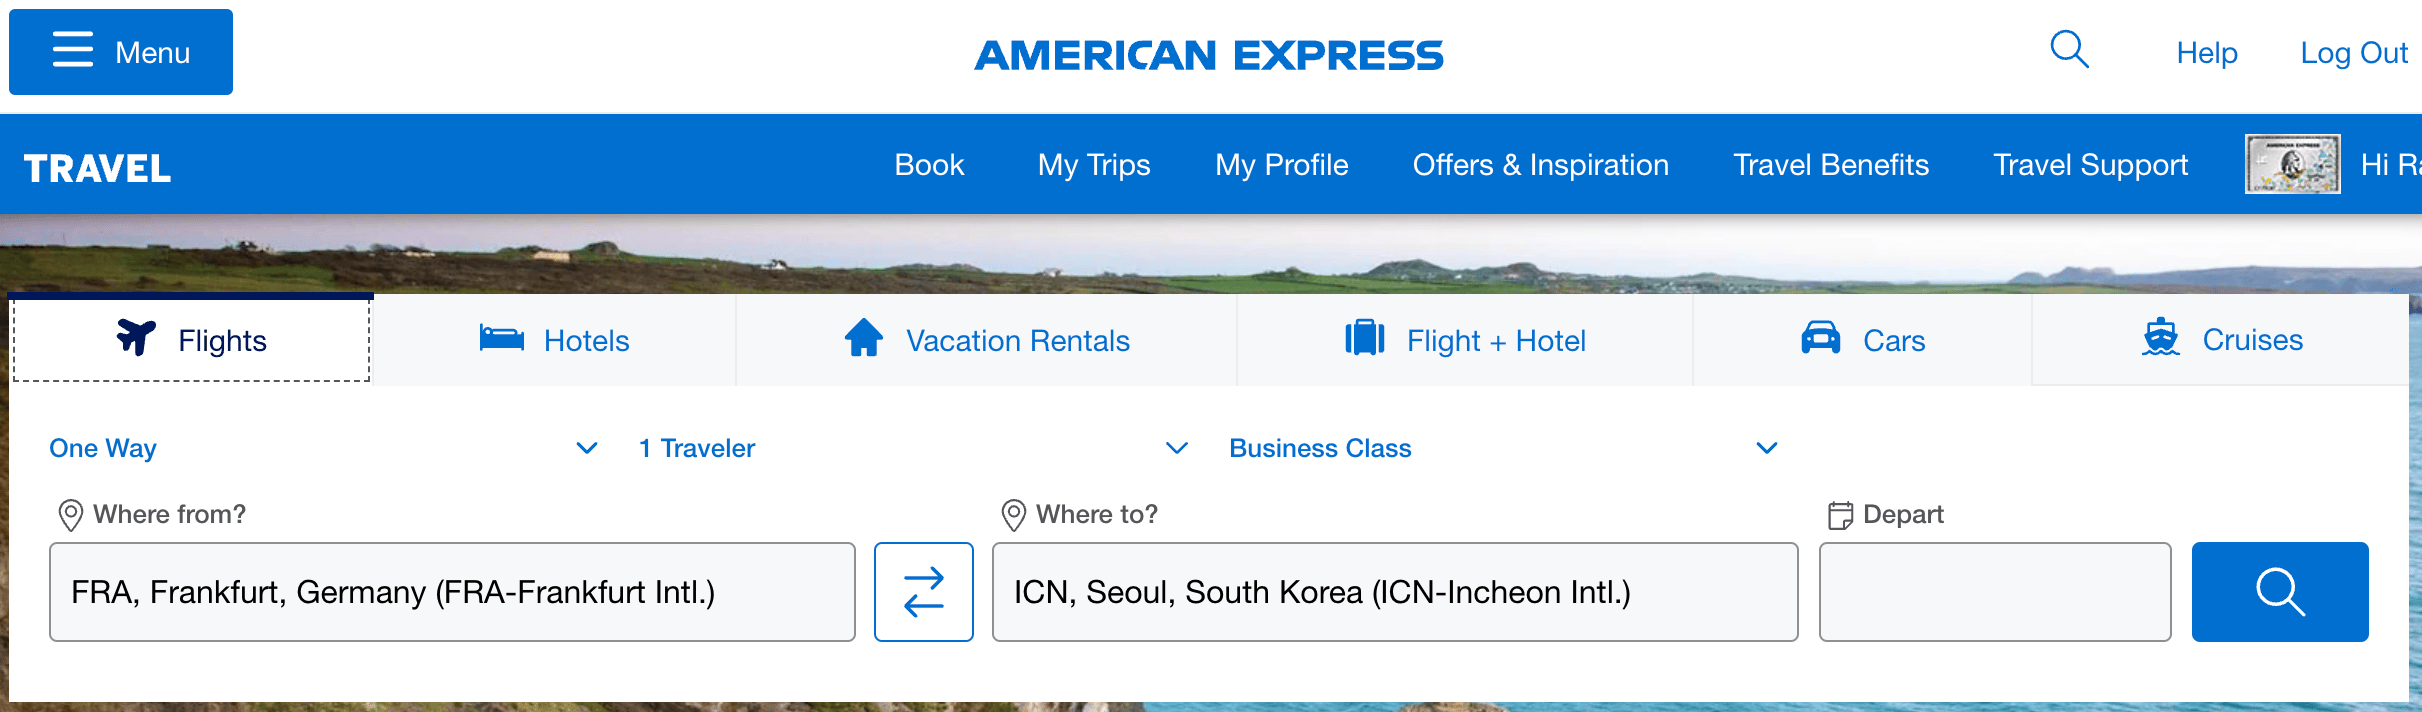Click the Log Out link
This screenshot has width=2422, height=712.
pos(2354,53)
